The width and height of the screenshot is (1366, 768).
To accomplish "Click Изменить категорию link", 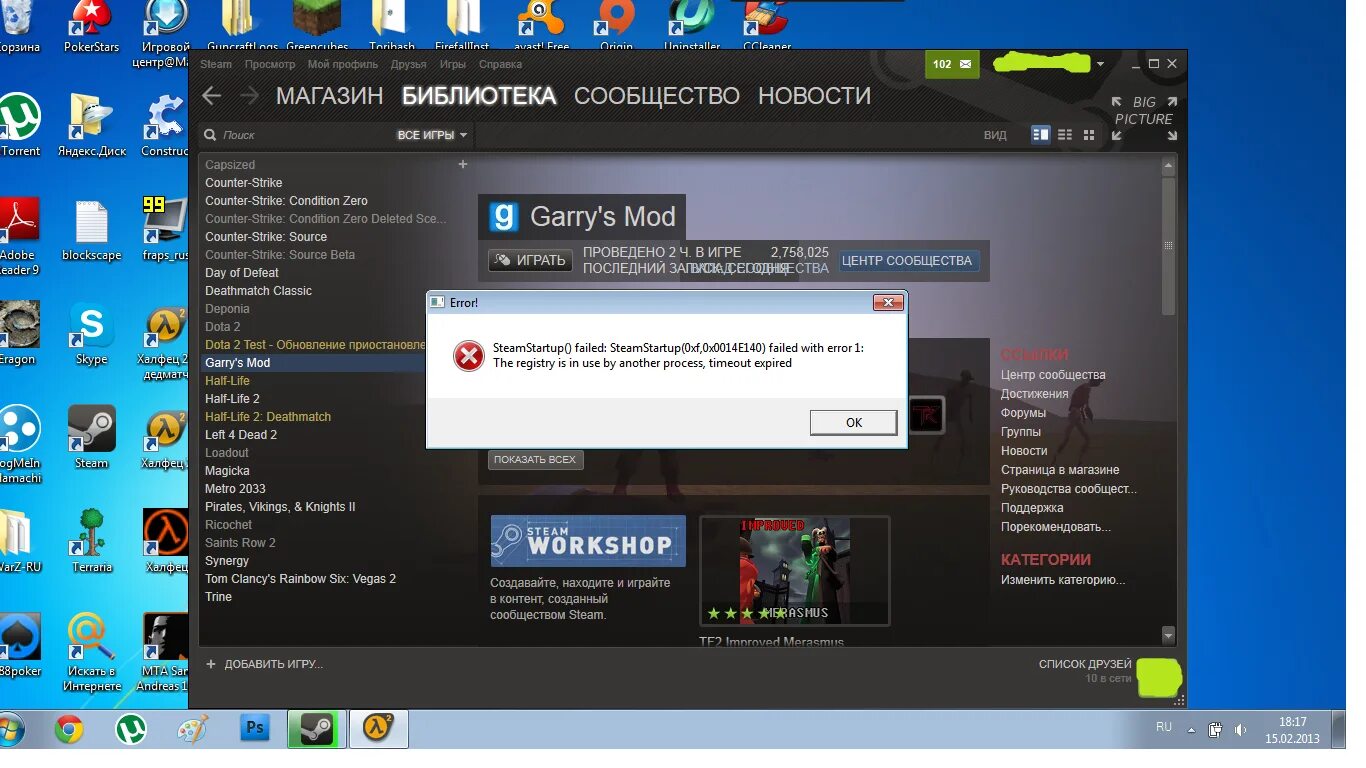I will click(1063, 580).
